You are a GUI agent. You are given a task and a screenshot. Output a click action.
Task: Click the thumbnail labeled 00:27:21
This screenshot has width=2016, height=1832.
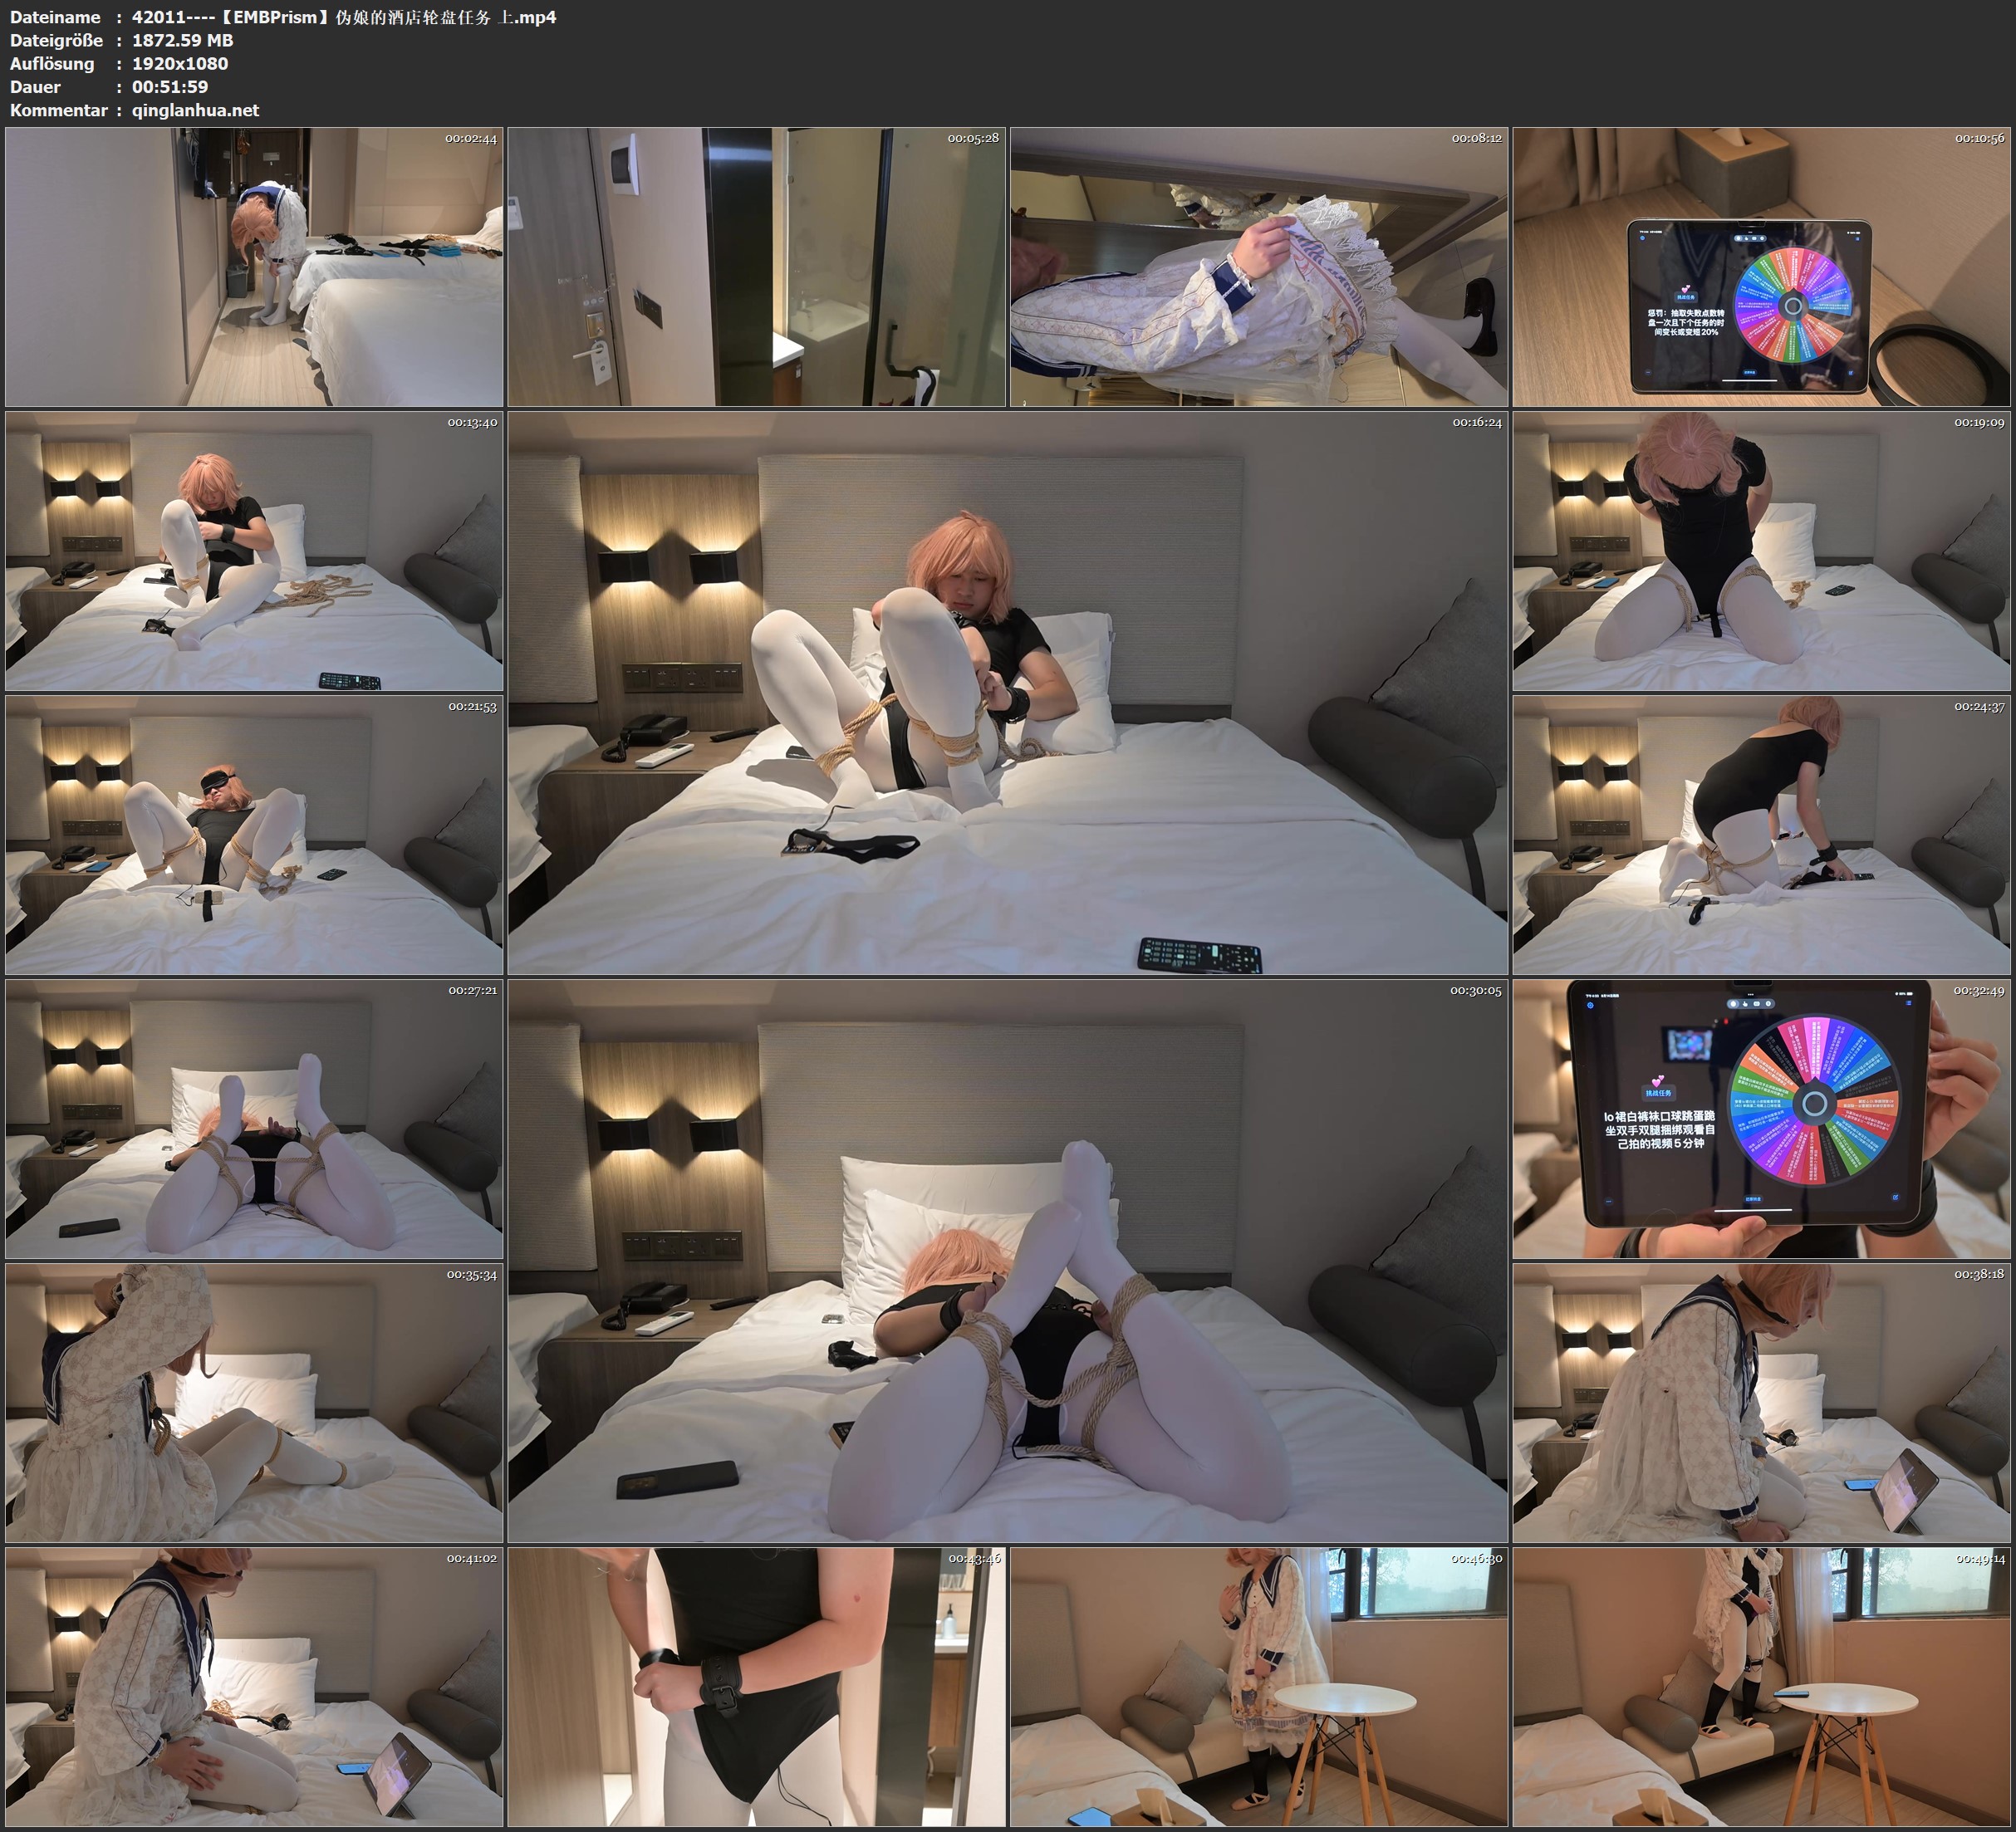(x=254, y=1119)
